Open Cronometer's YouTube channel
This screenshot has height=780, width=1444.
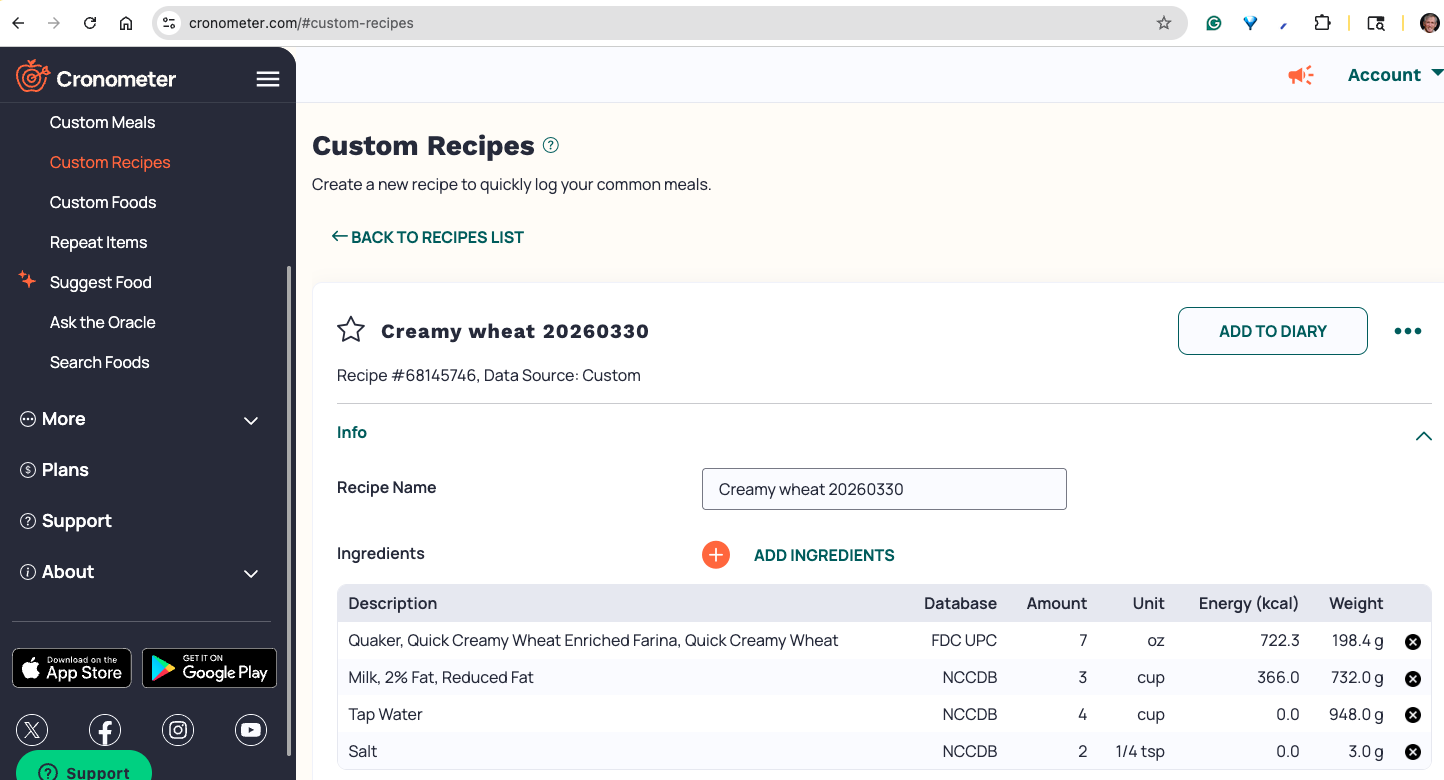(x=251, y=730)
